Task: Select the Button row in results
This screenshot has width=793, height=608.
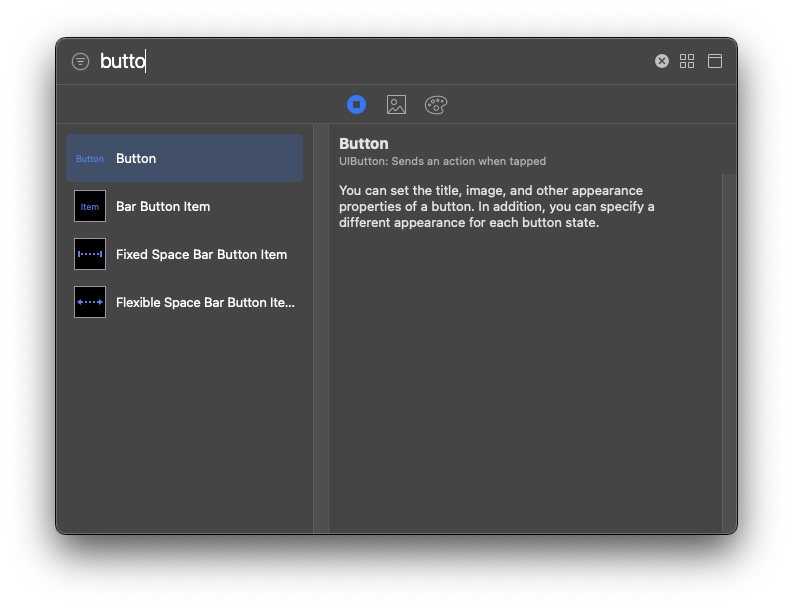Action: [185, 158]
